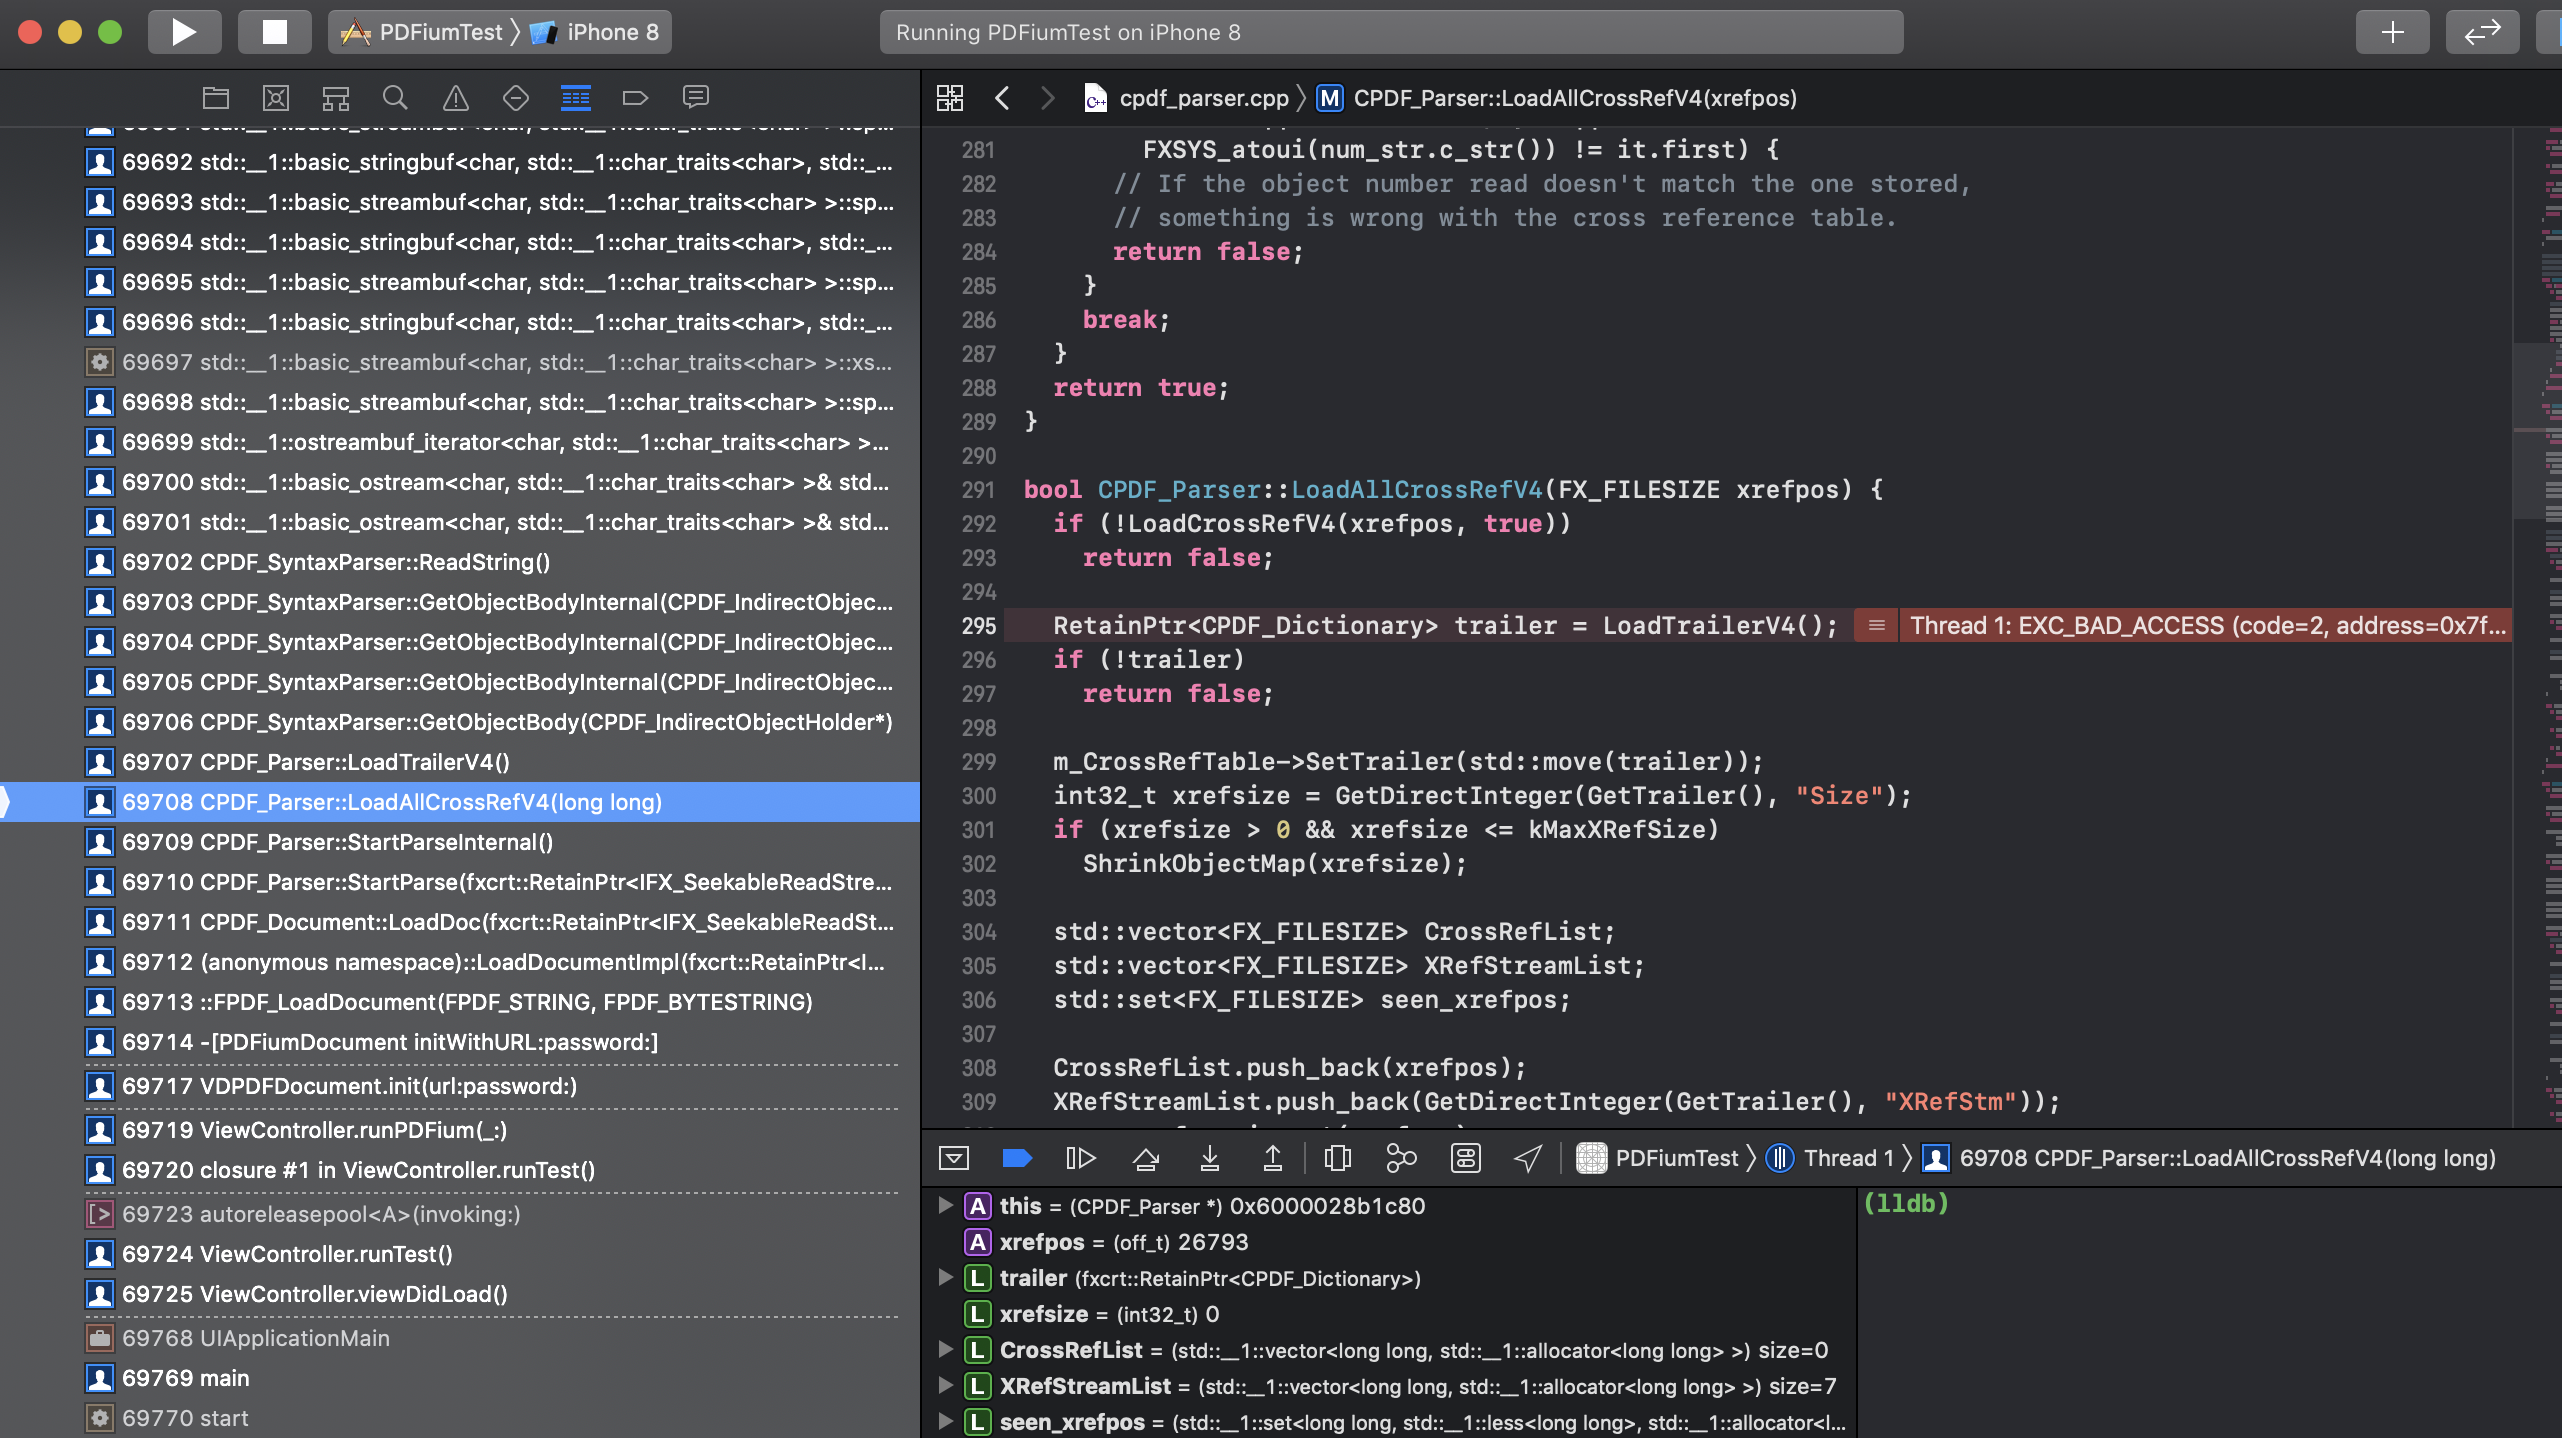This screenshot has width=2562, height=1438.
Task: Open the Project navigator folder icon
Action: [216, 97]
